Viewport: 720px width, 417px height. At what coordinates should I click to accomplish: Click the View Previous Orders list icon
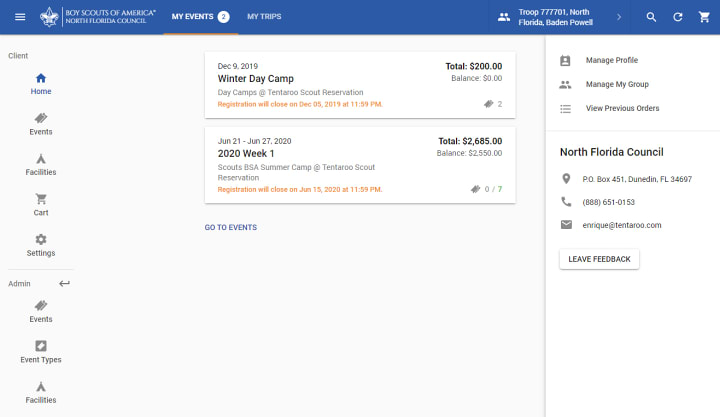click(565, 109)
